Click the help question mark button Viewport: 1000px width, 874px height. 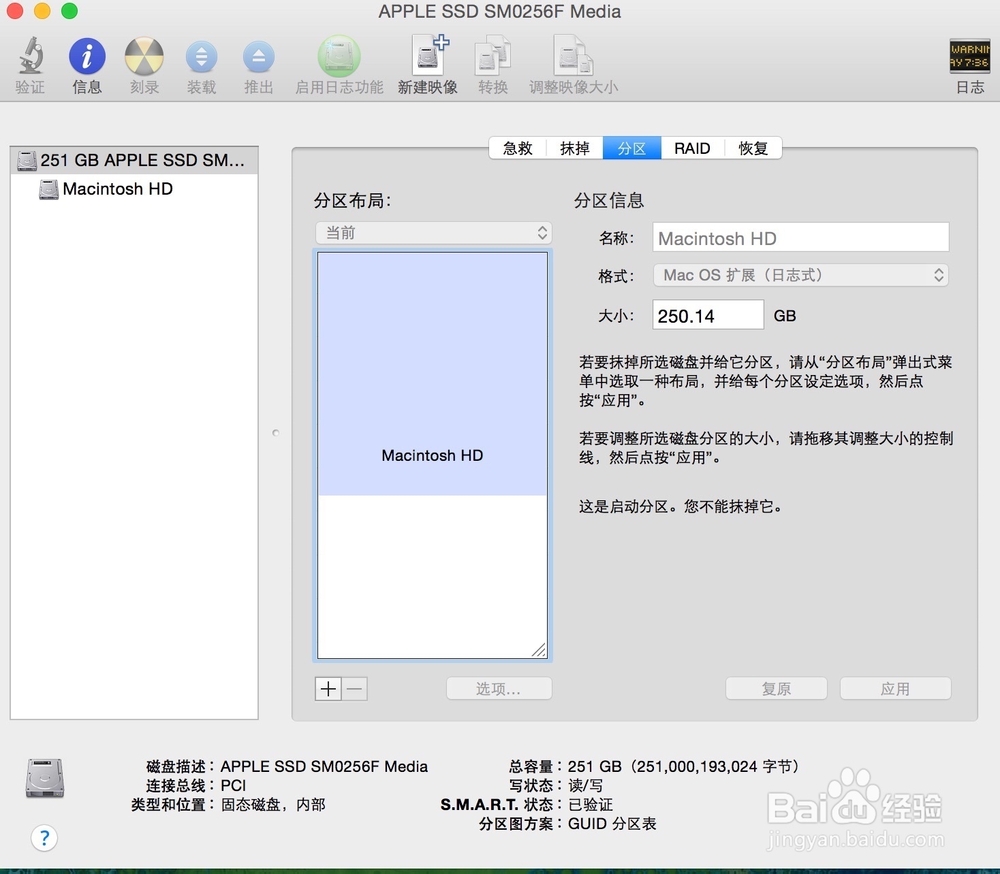45,838
